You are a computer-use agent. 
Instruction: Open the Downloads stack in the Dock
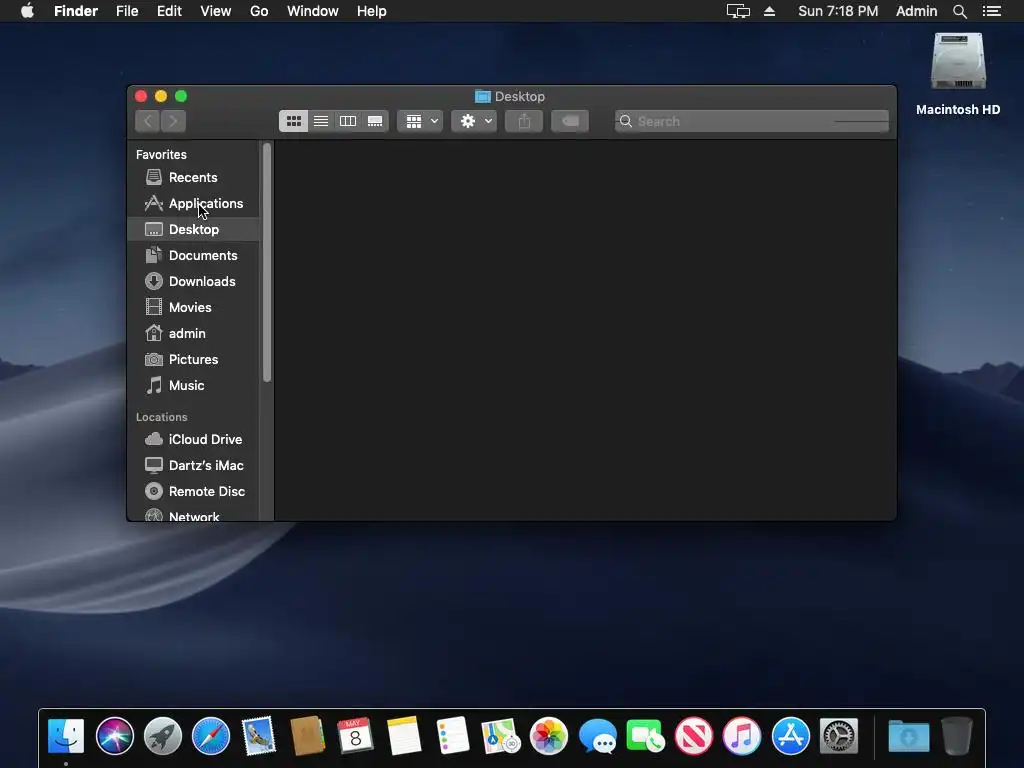(908, 736)
